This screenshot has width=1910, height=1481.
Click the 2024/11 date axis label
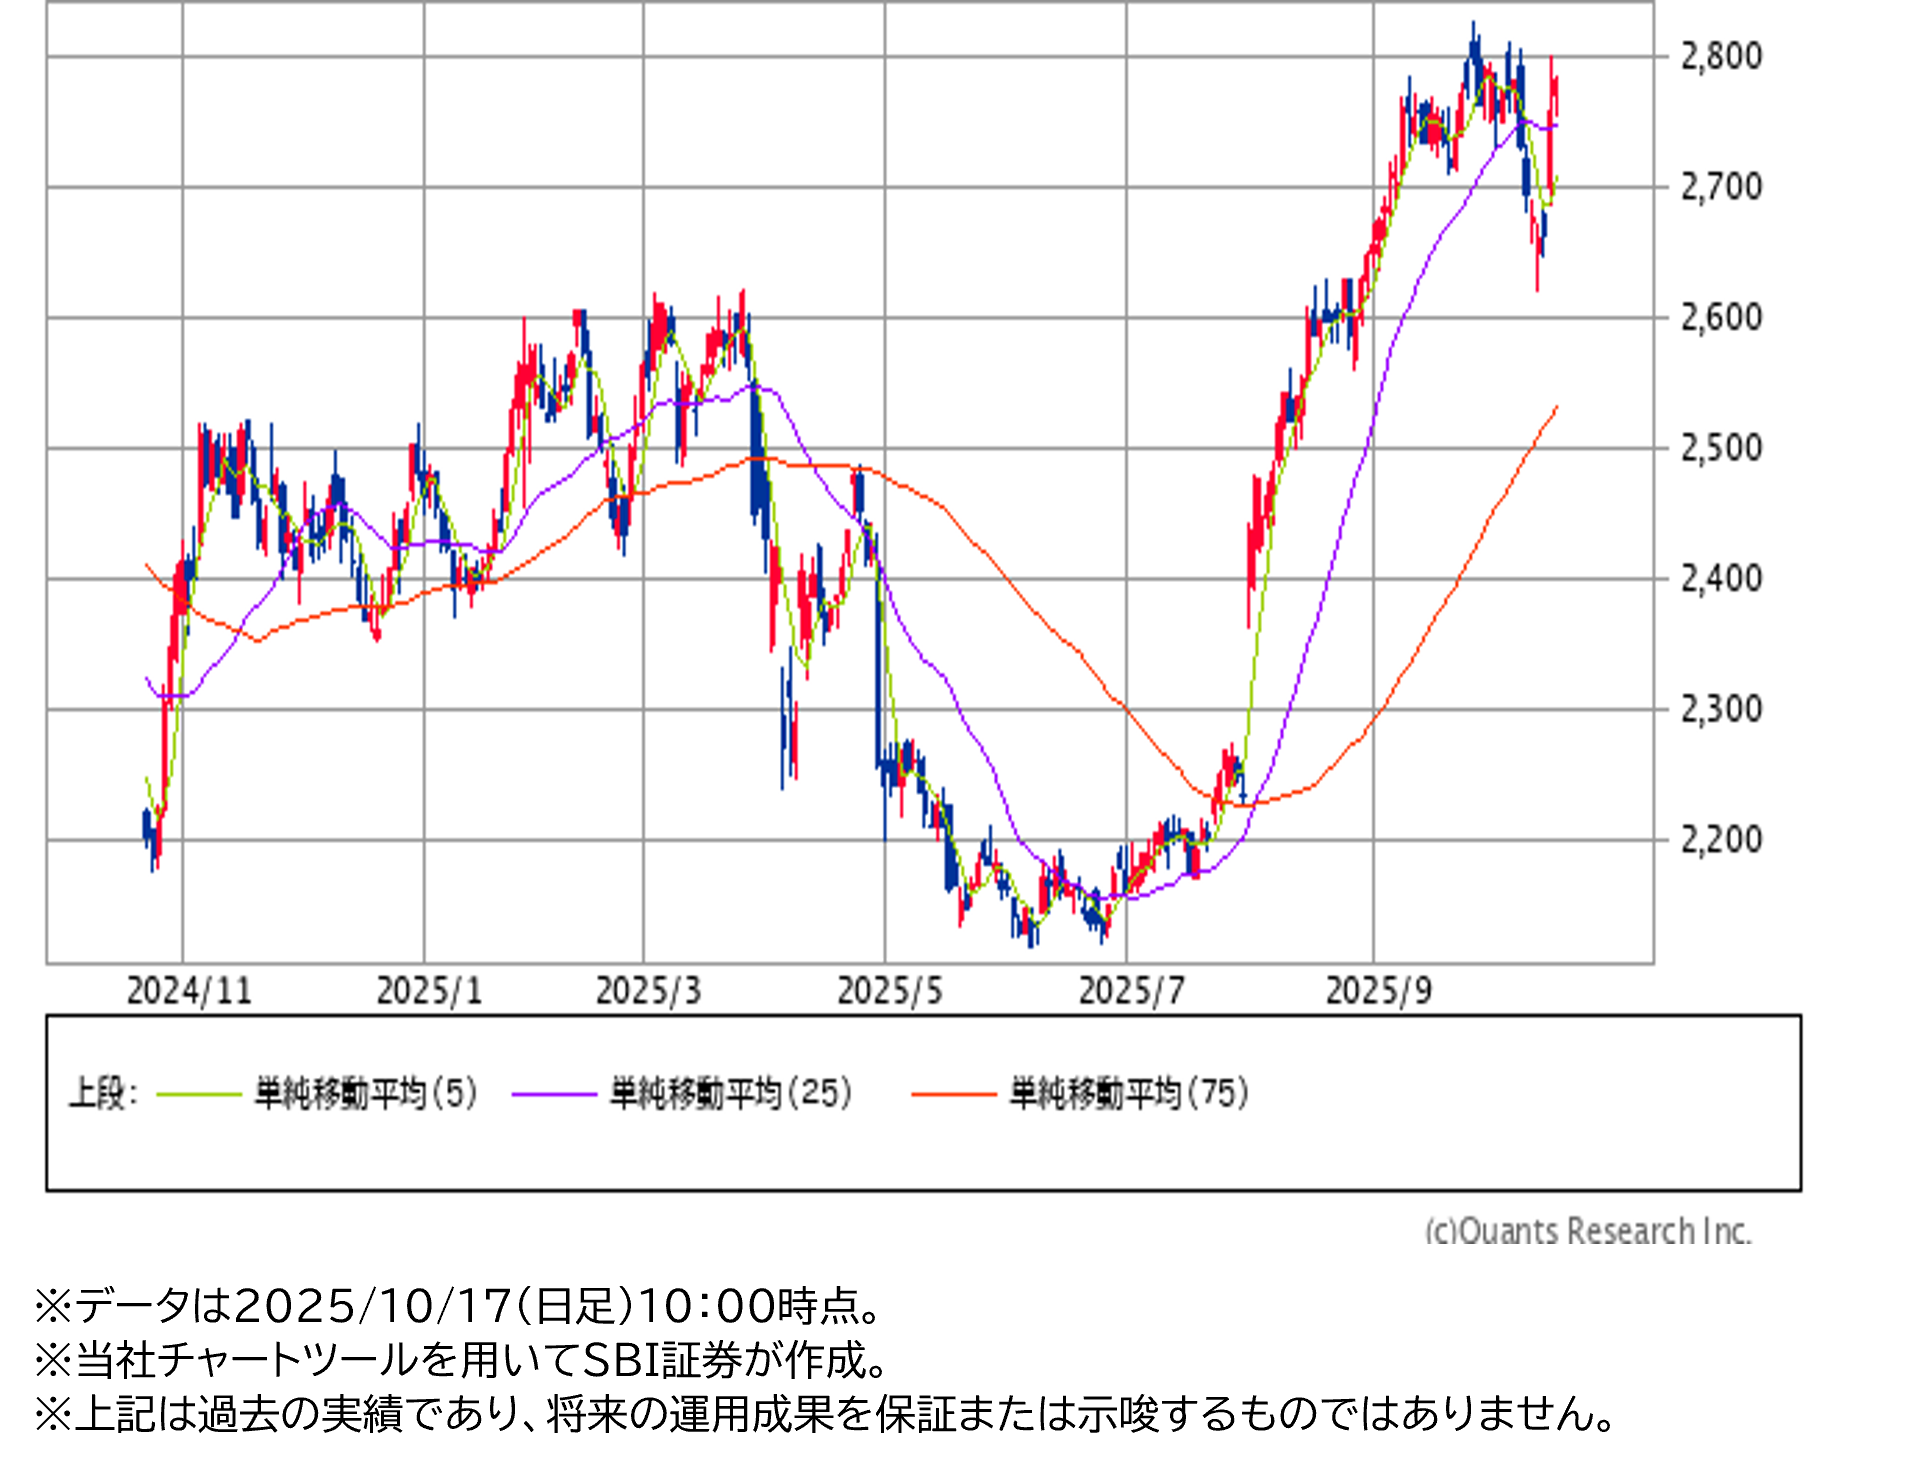tap(189, 991)
